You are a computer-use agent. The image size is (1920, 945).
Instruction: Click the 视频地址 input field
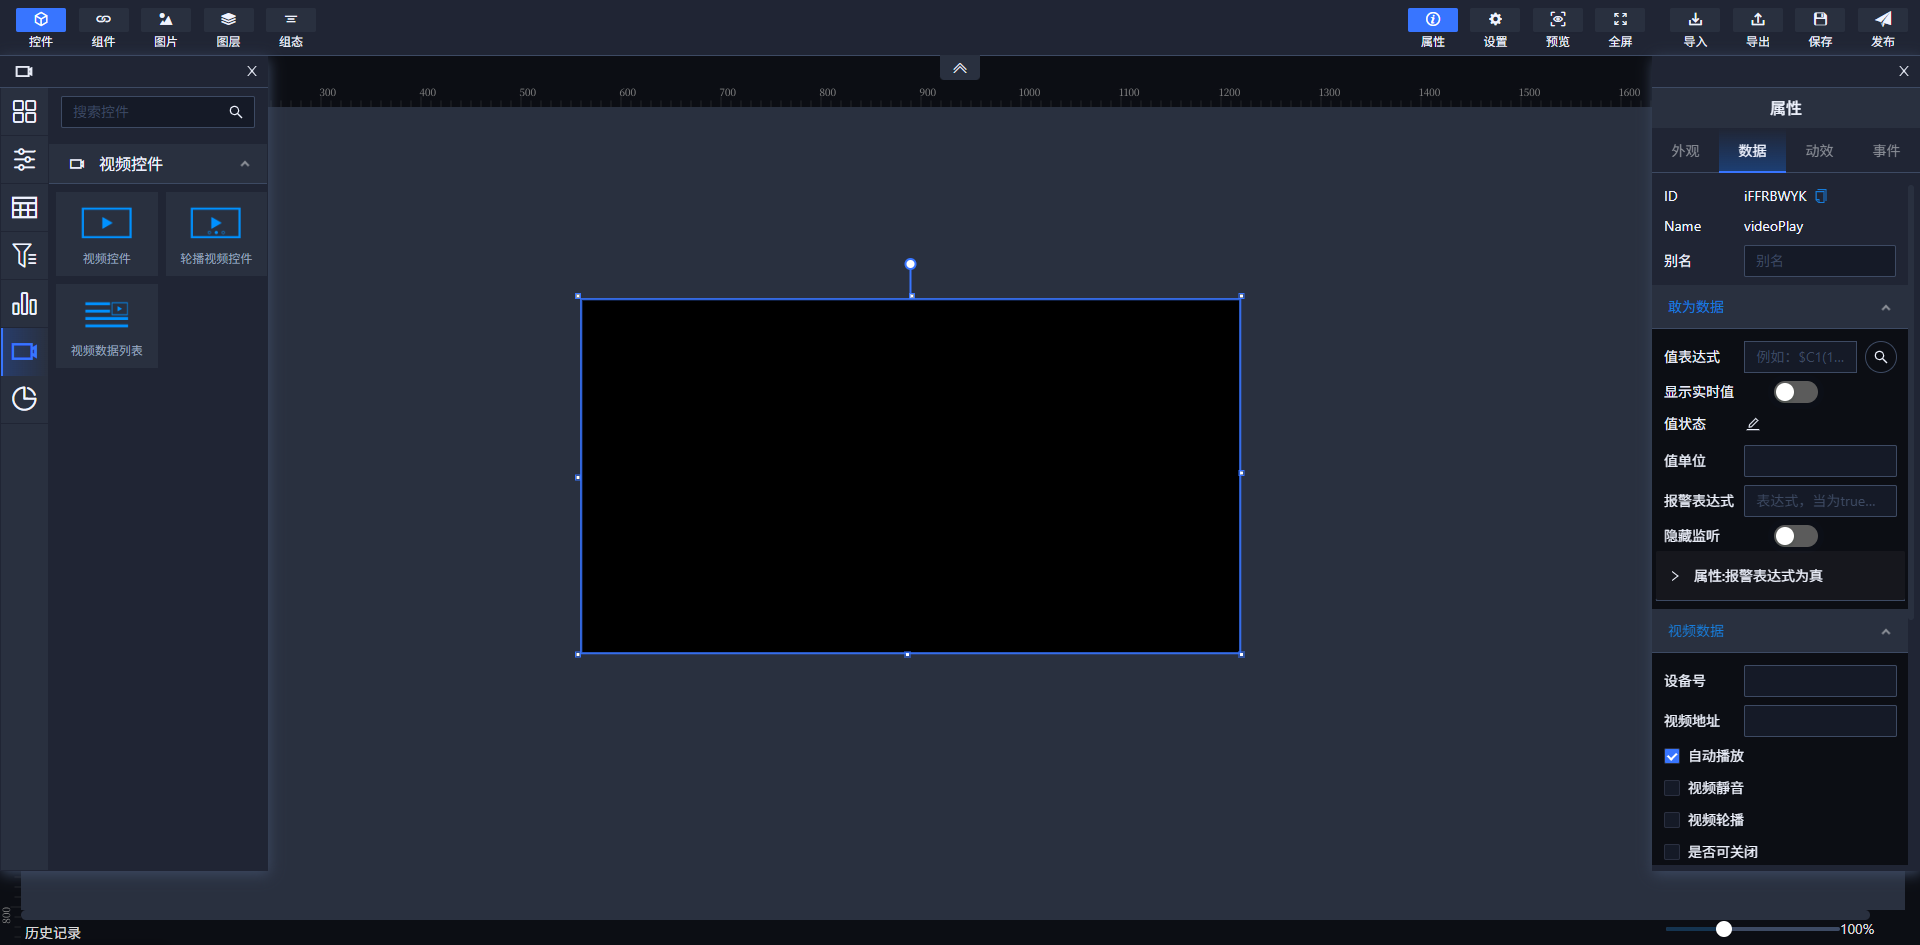1819,721
